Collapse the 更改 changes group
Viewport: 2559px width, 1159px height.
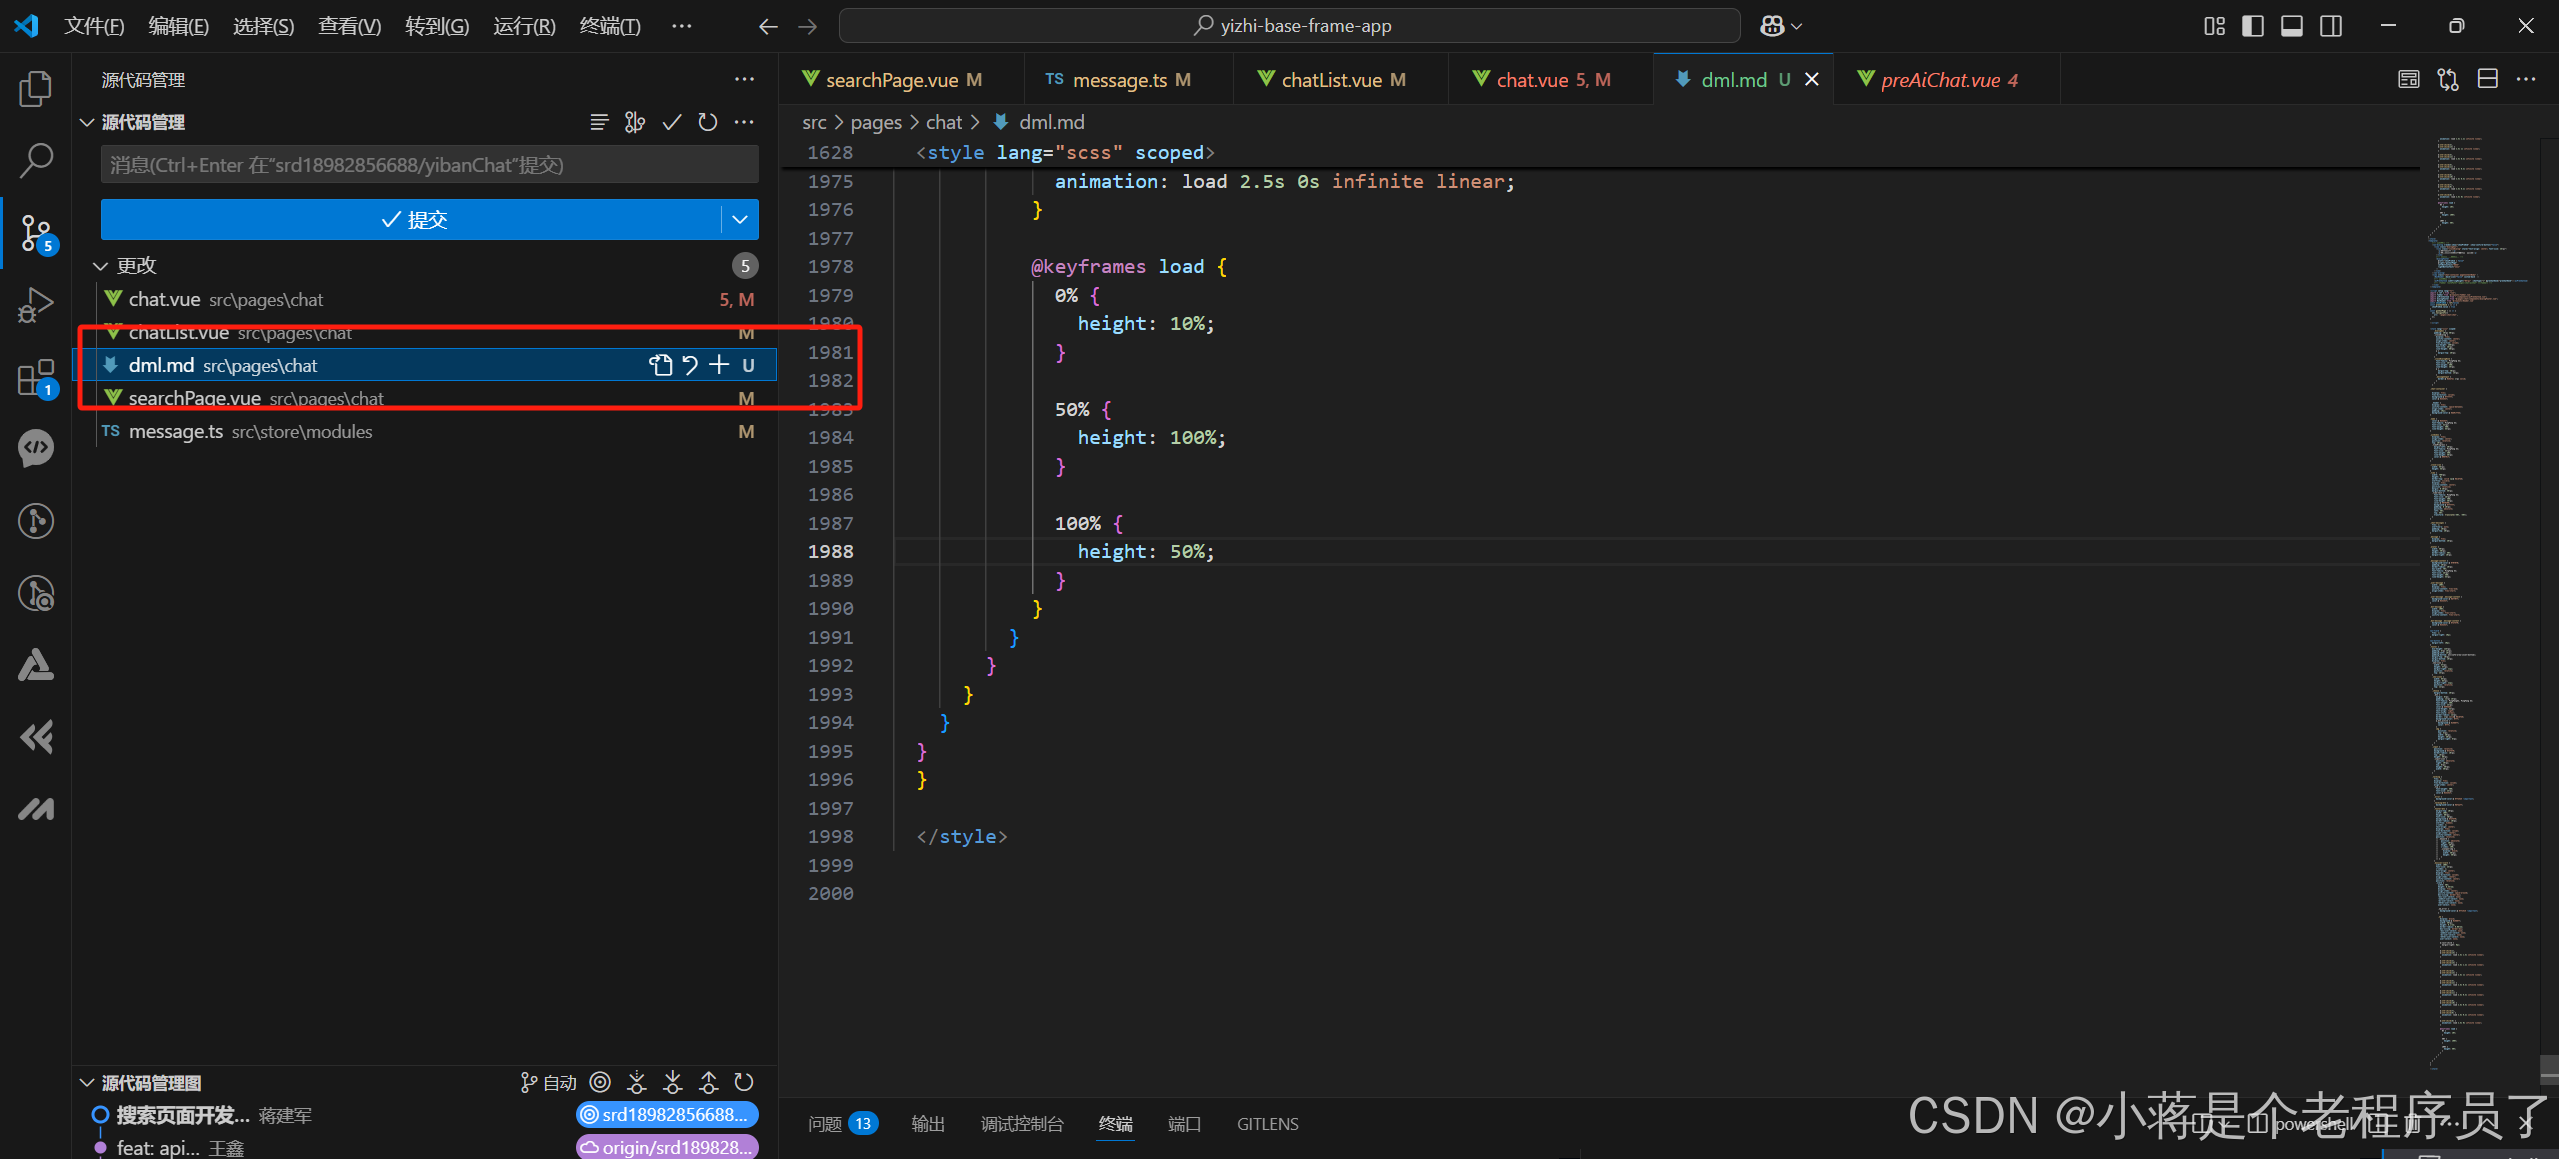(101, 266)
